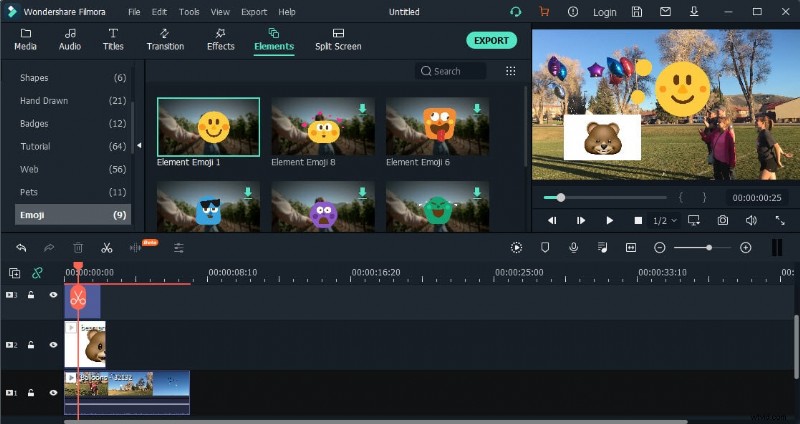Hide video track 1 with eye icon

pos(53,392)
